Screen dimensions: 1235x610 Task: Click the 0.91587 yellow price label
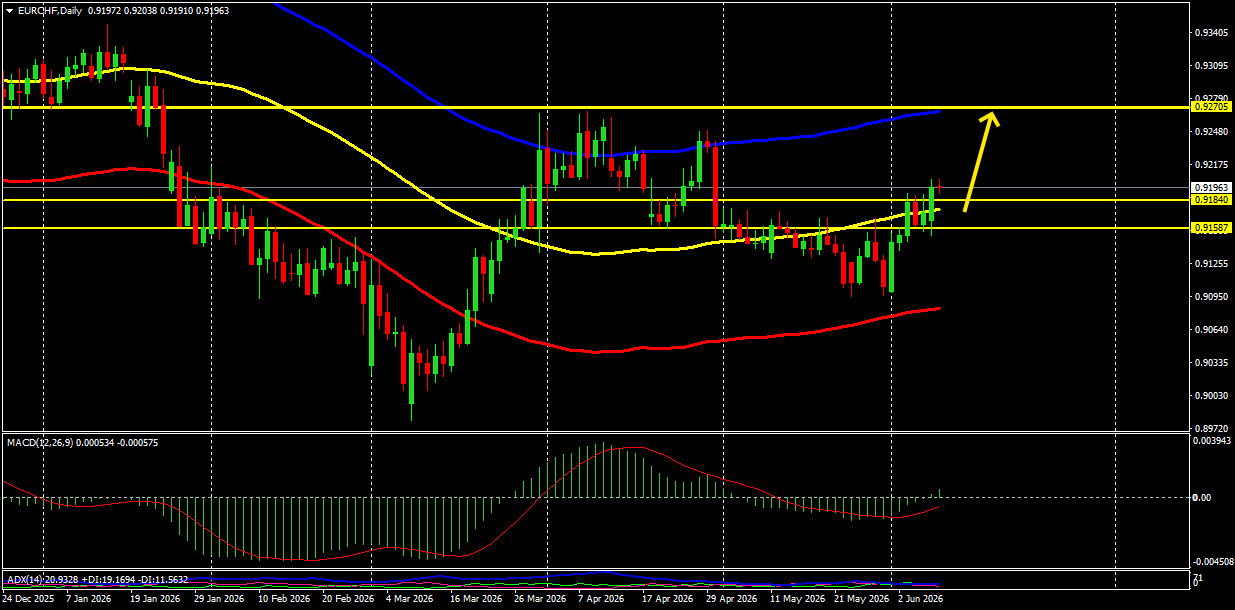[1209, 228]
